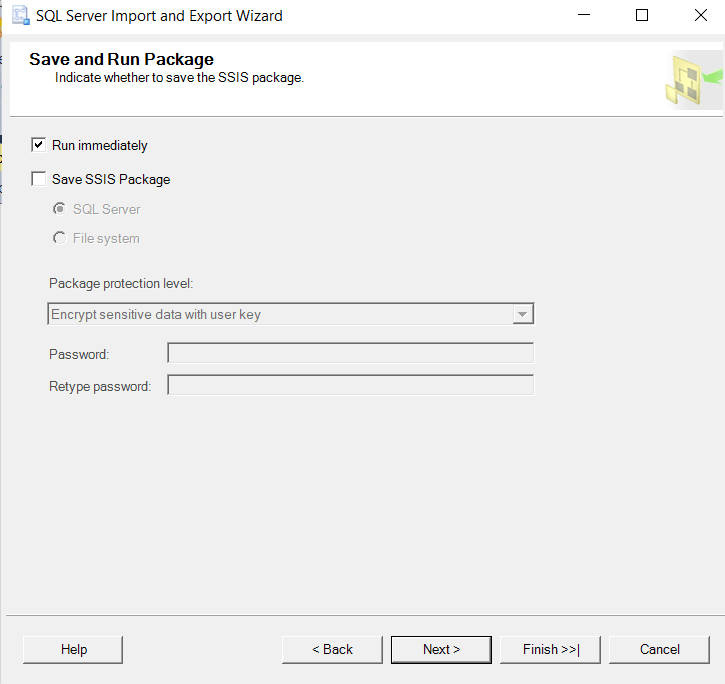Cancel the wizard
The height and width of the screenshot is (684, 725).
pos(659,650)
